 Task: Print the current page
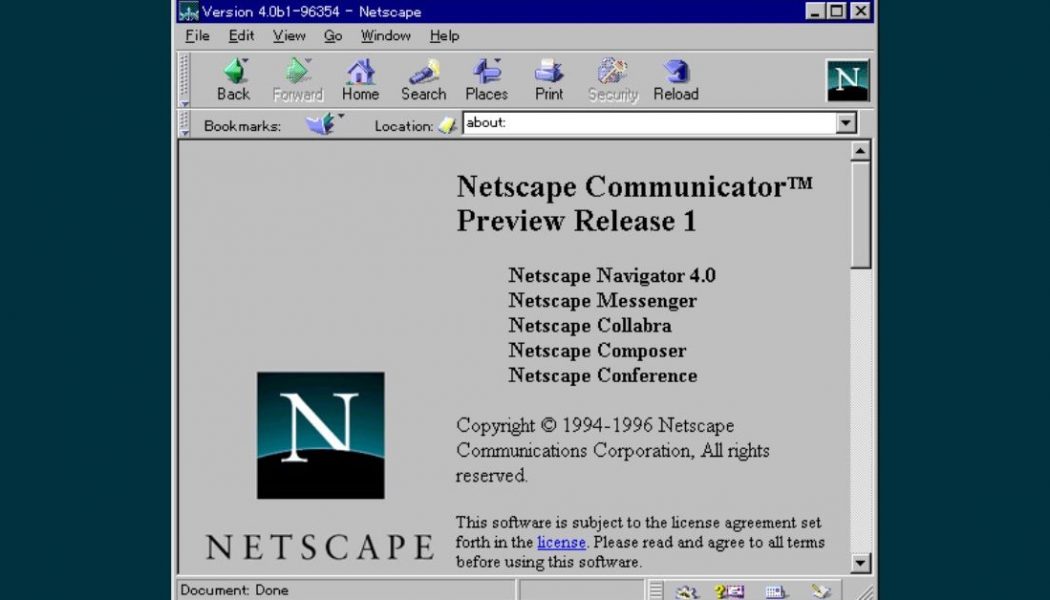pyautogui.click(x=549, y=80)
